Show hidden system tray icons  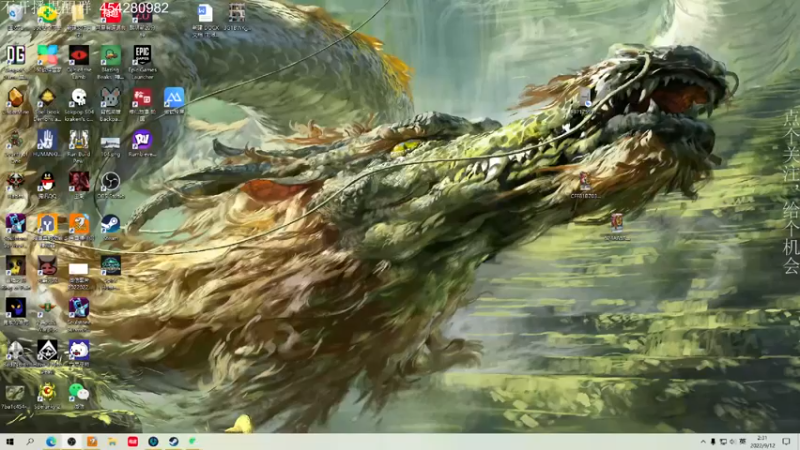click(703, 442)
